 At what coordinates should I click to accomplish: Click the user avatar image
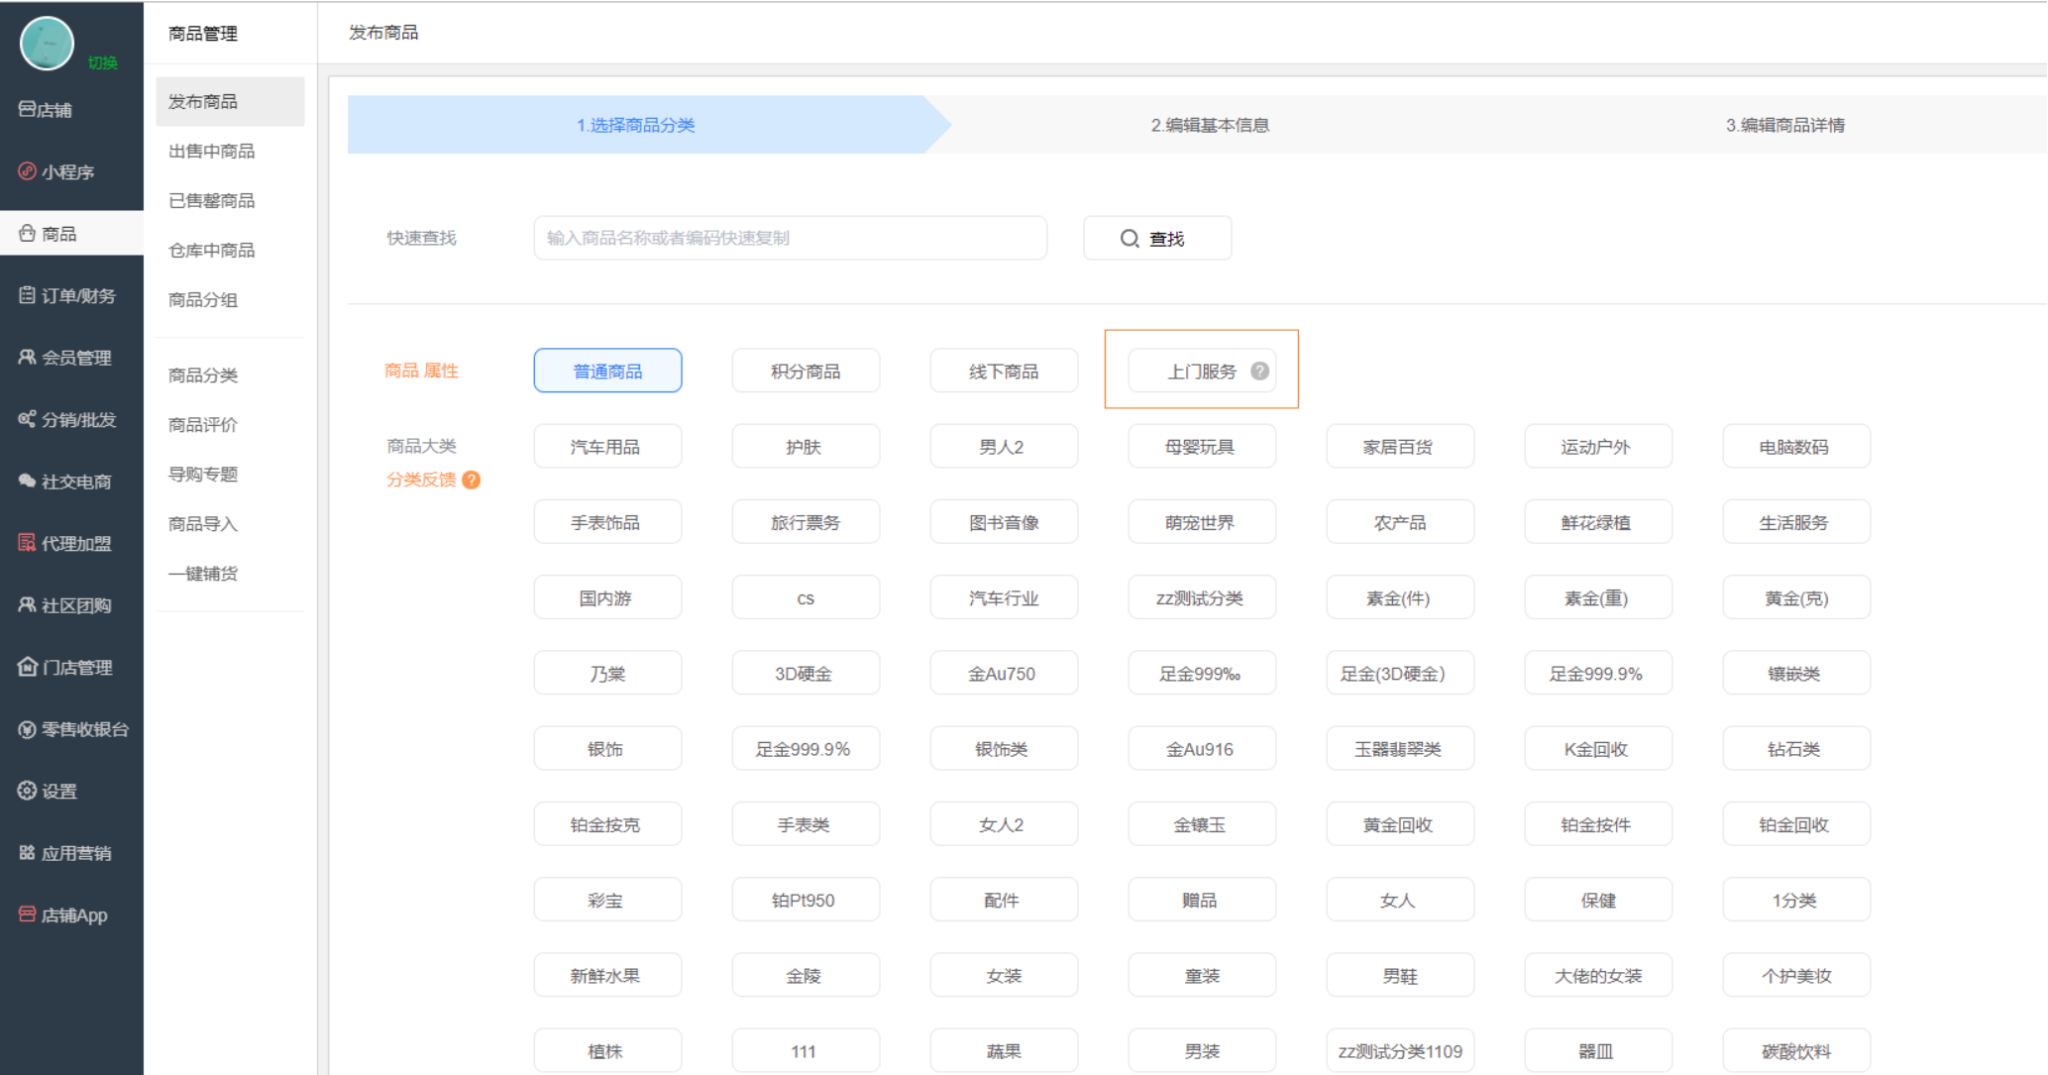pos(47,44)
